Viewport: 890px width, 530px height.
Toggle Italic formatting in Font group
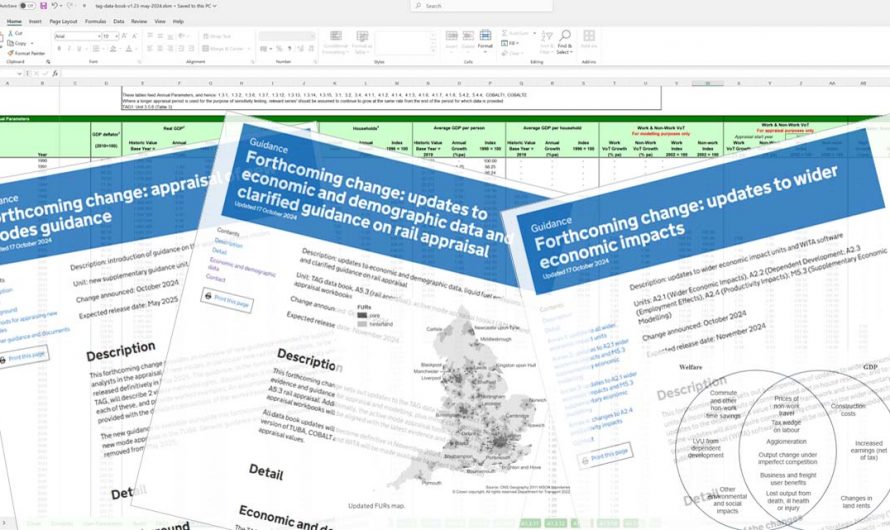click(x=69, y=49)
